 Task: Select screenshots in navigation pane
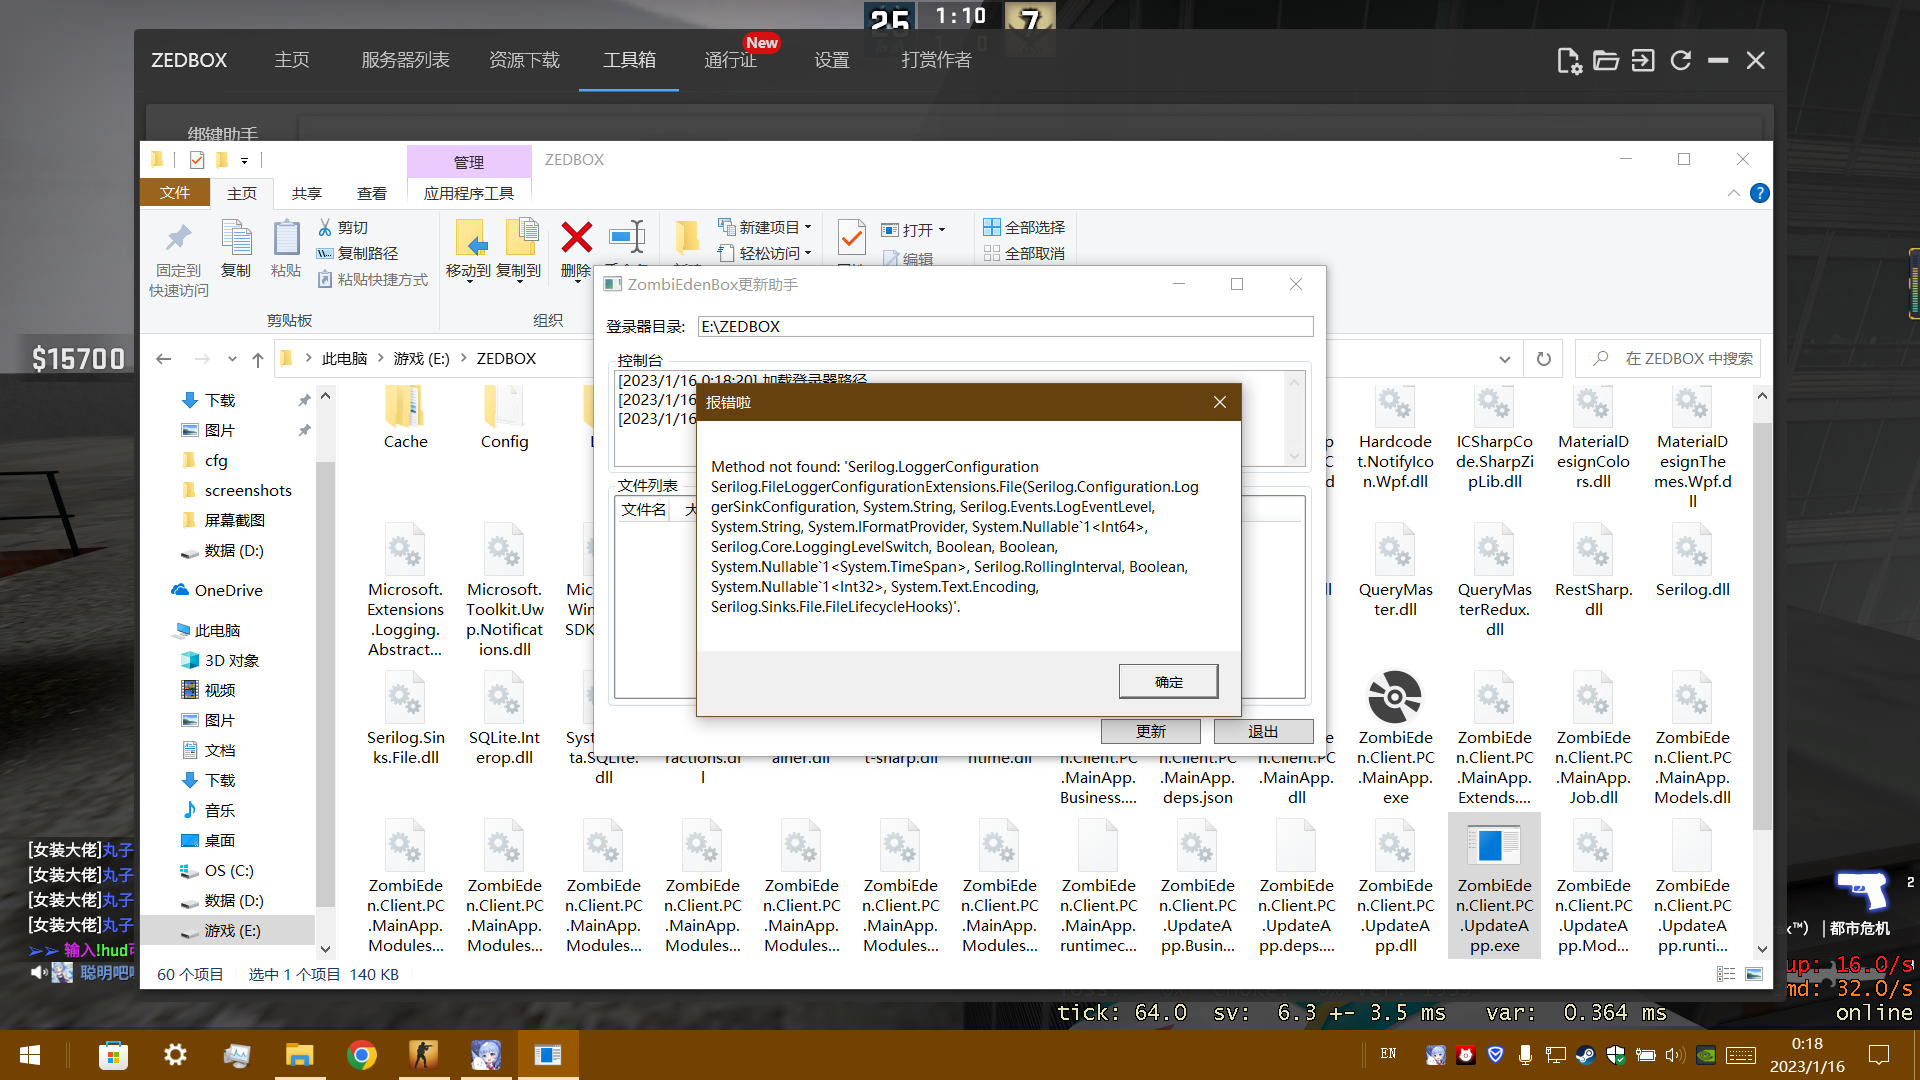click(248, 491)
